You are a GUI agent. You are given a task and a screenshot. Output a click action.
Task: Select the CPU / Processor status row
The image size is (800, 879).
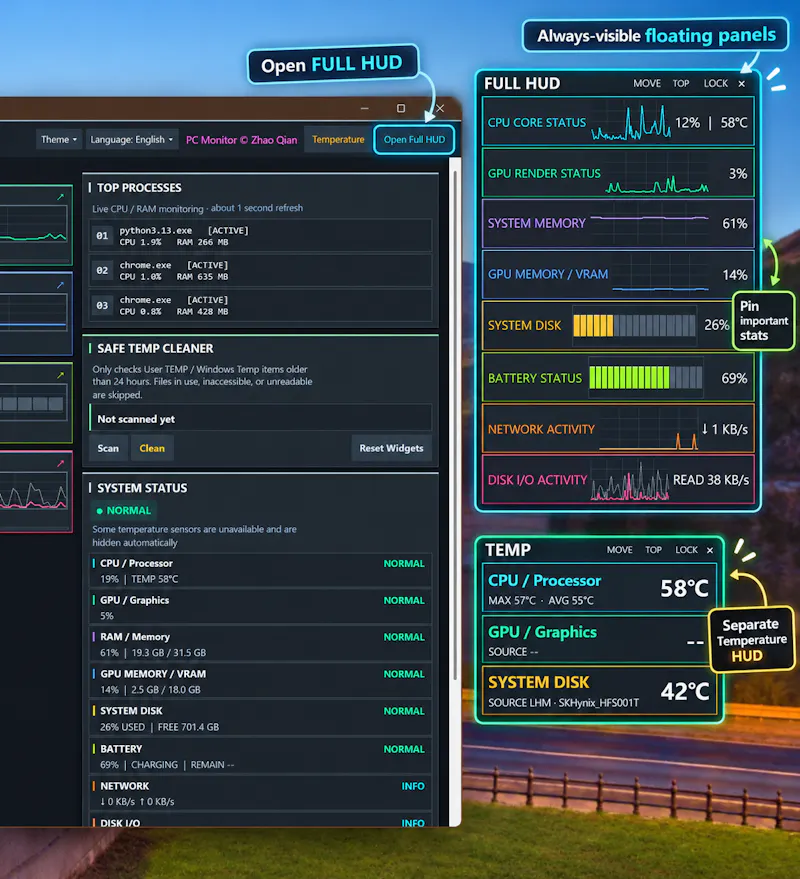tap(261, 571)
